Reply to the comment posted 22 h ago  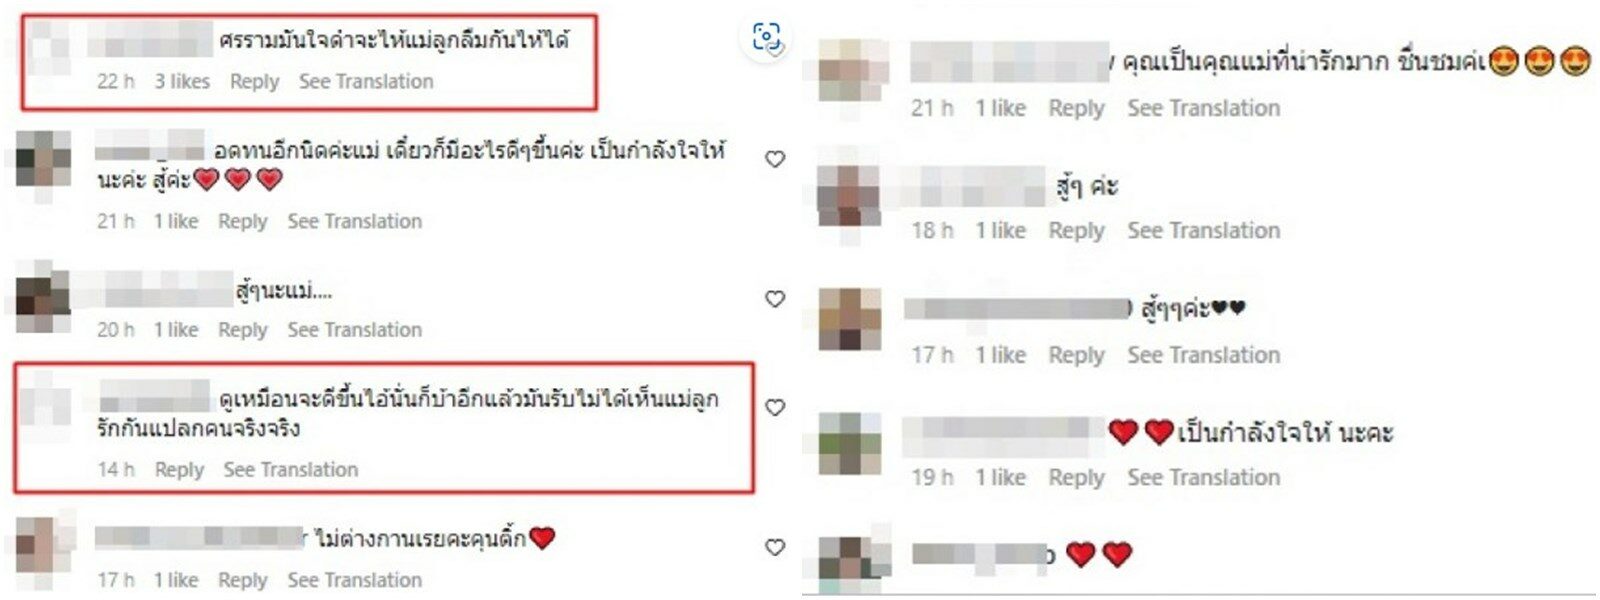[254, 82]
